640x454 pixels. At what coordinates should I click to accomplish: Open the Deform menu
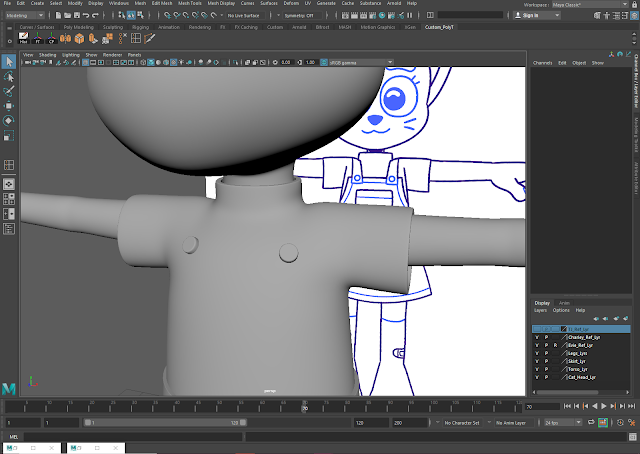coord(291,3)
